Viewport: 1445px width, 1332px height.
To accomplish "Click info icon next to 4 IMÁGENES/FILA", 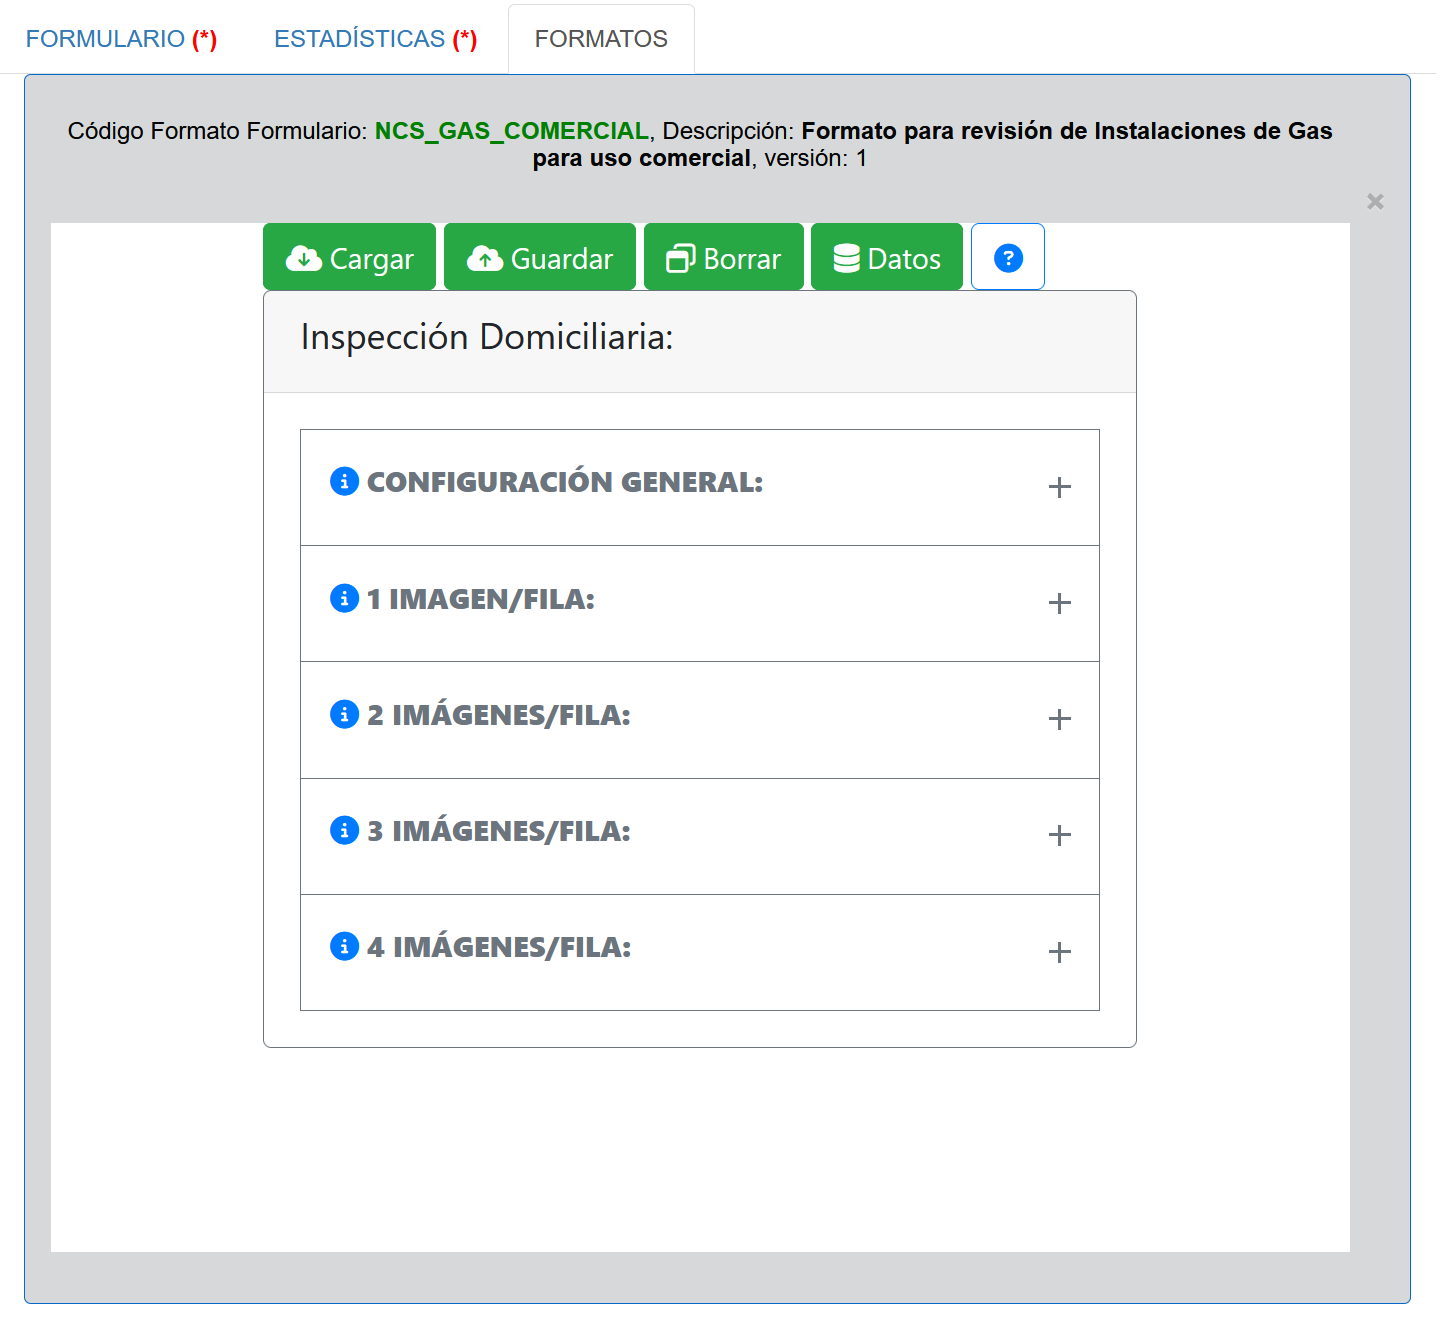I will [x=344, y=946].
